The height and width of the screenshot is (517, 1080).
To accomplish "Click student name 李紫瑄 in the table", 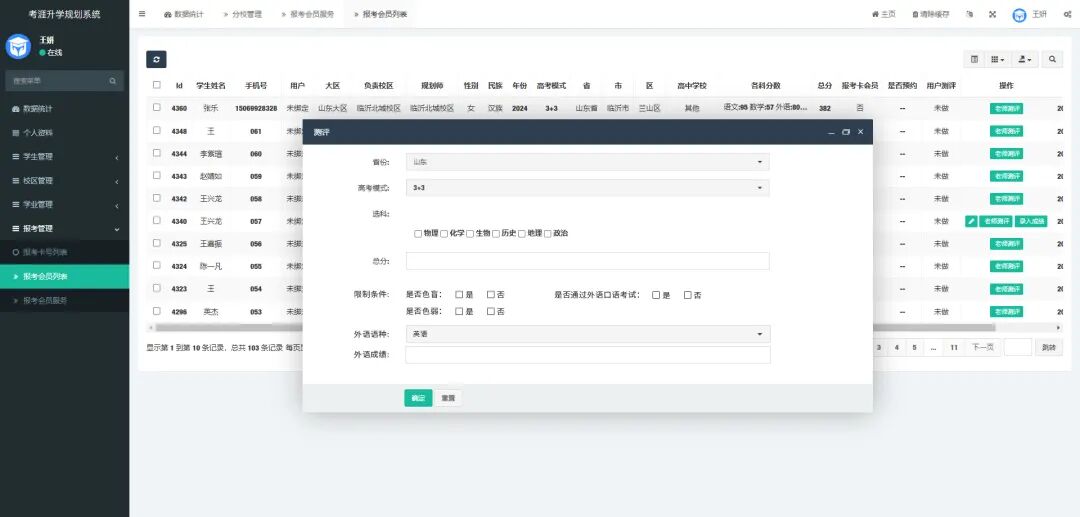I will pyautogui.click(x=211, y=154).
